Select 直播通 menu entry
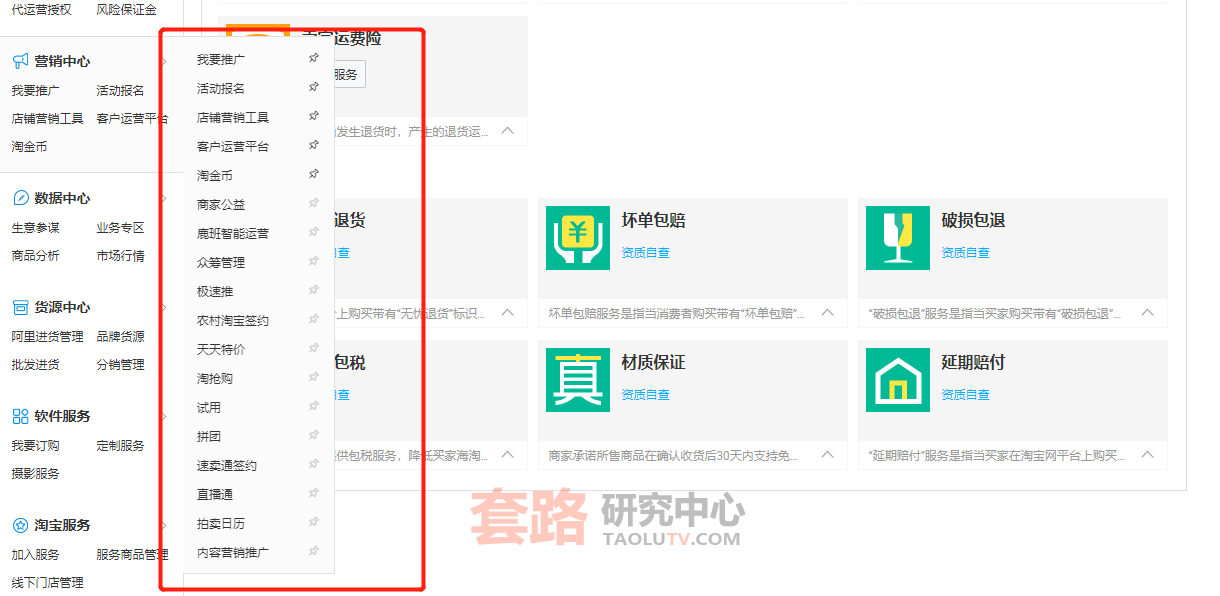The width and height of the screenshot is (1220, 596). pyautogui.click(x=215, y=495)
